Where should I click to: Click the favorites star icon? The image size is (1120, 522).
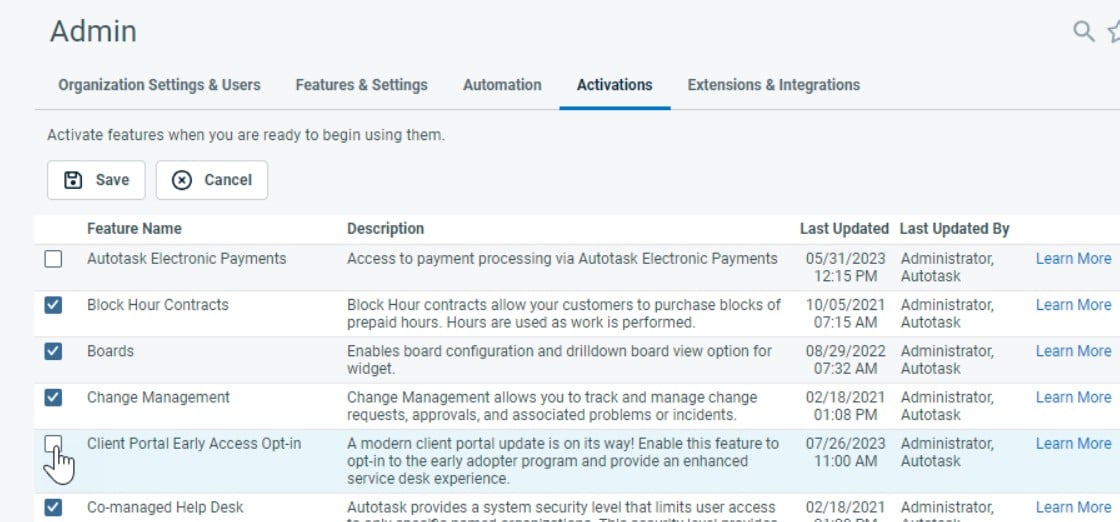click(1114, 32)
